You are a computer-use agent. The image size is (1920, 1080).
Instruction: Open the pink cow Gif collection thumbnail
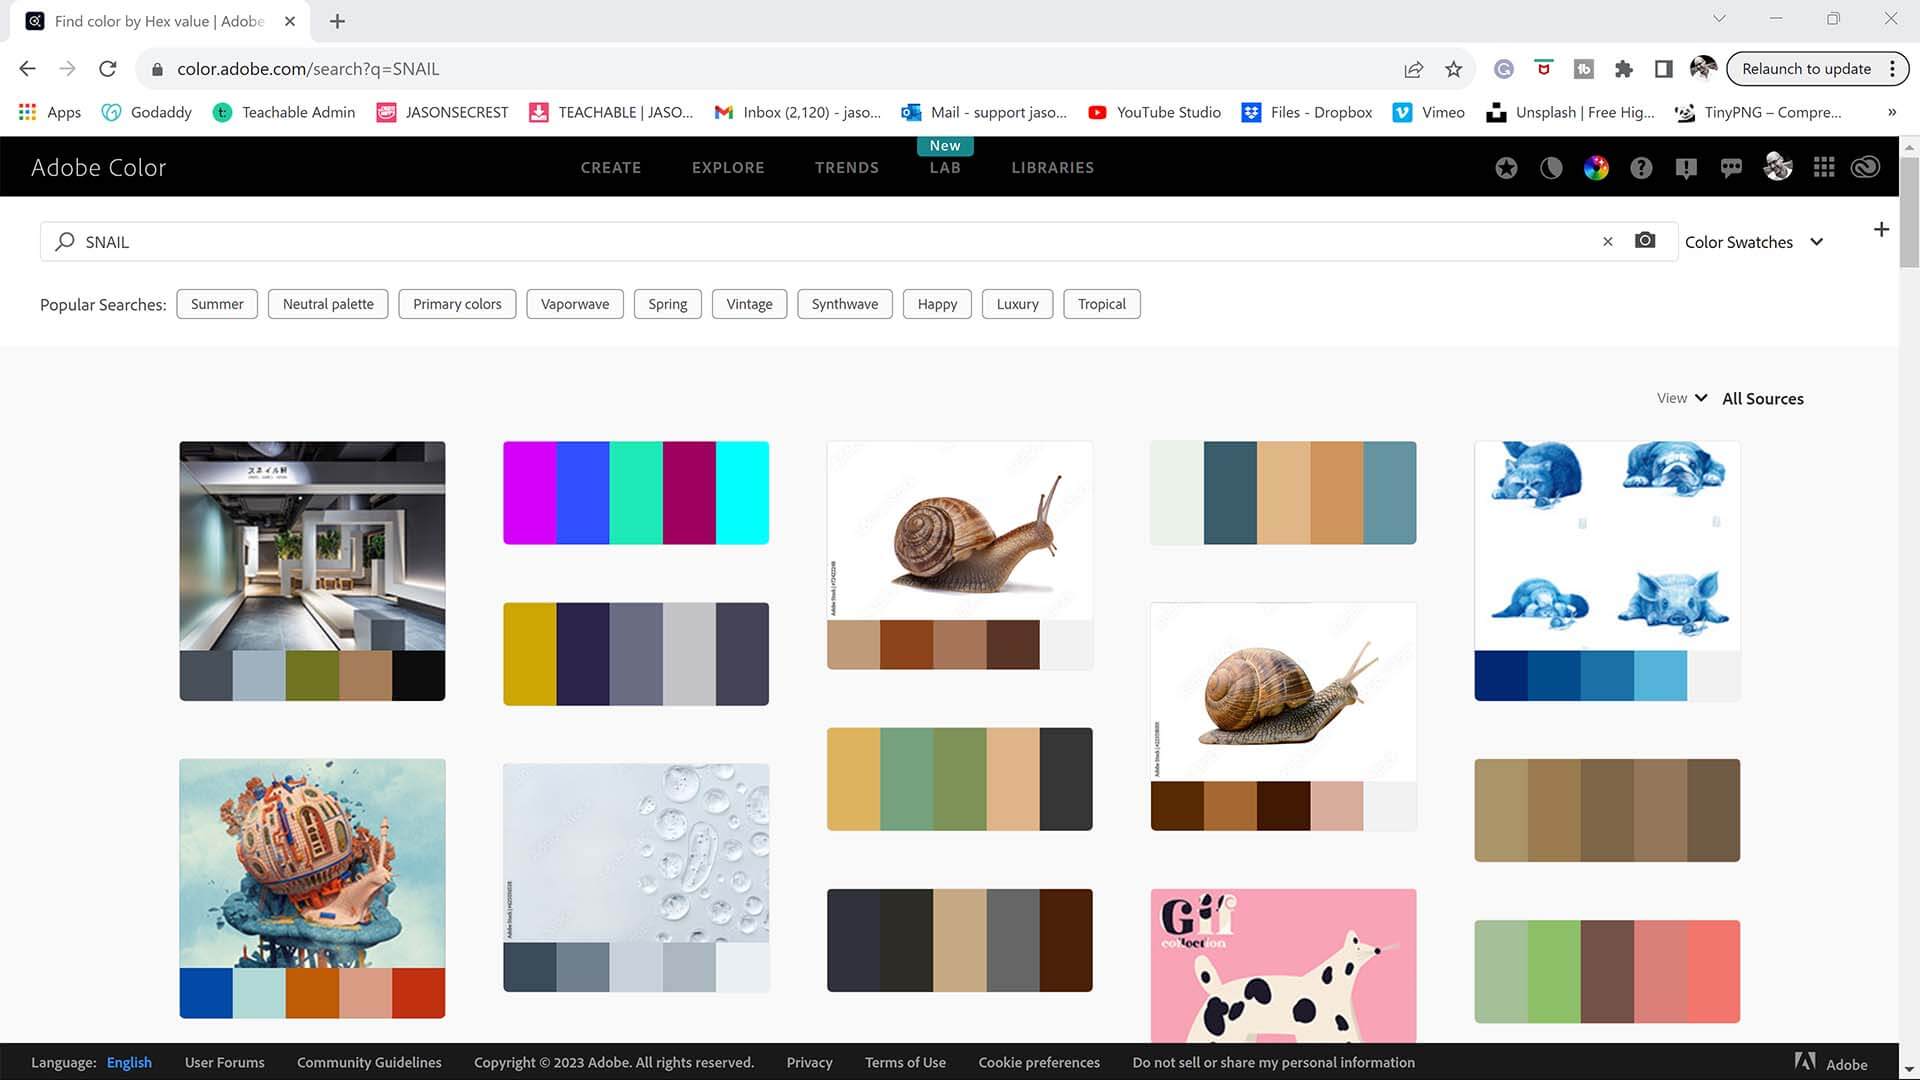[1283, 965]
